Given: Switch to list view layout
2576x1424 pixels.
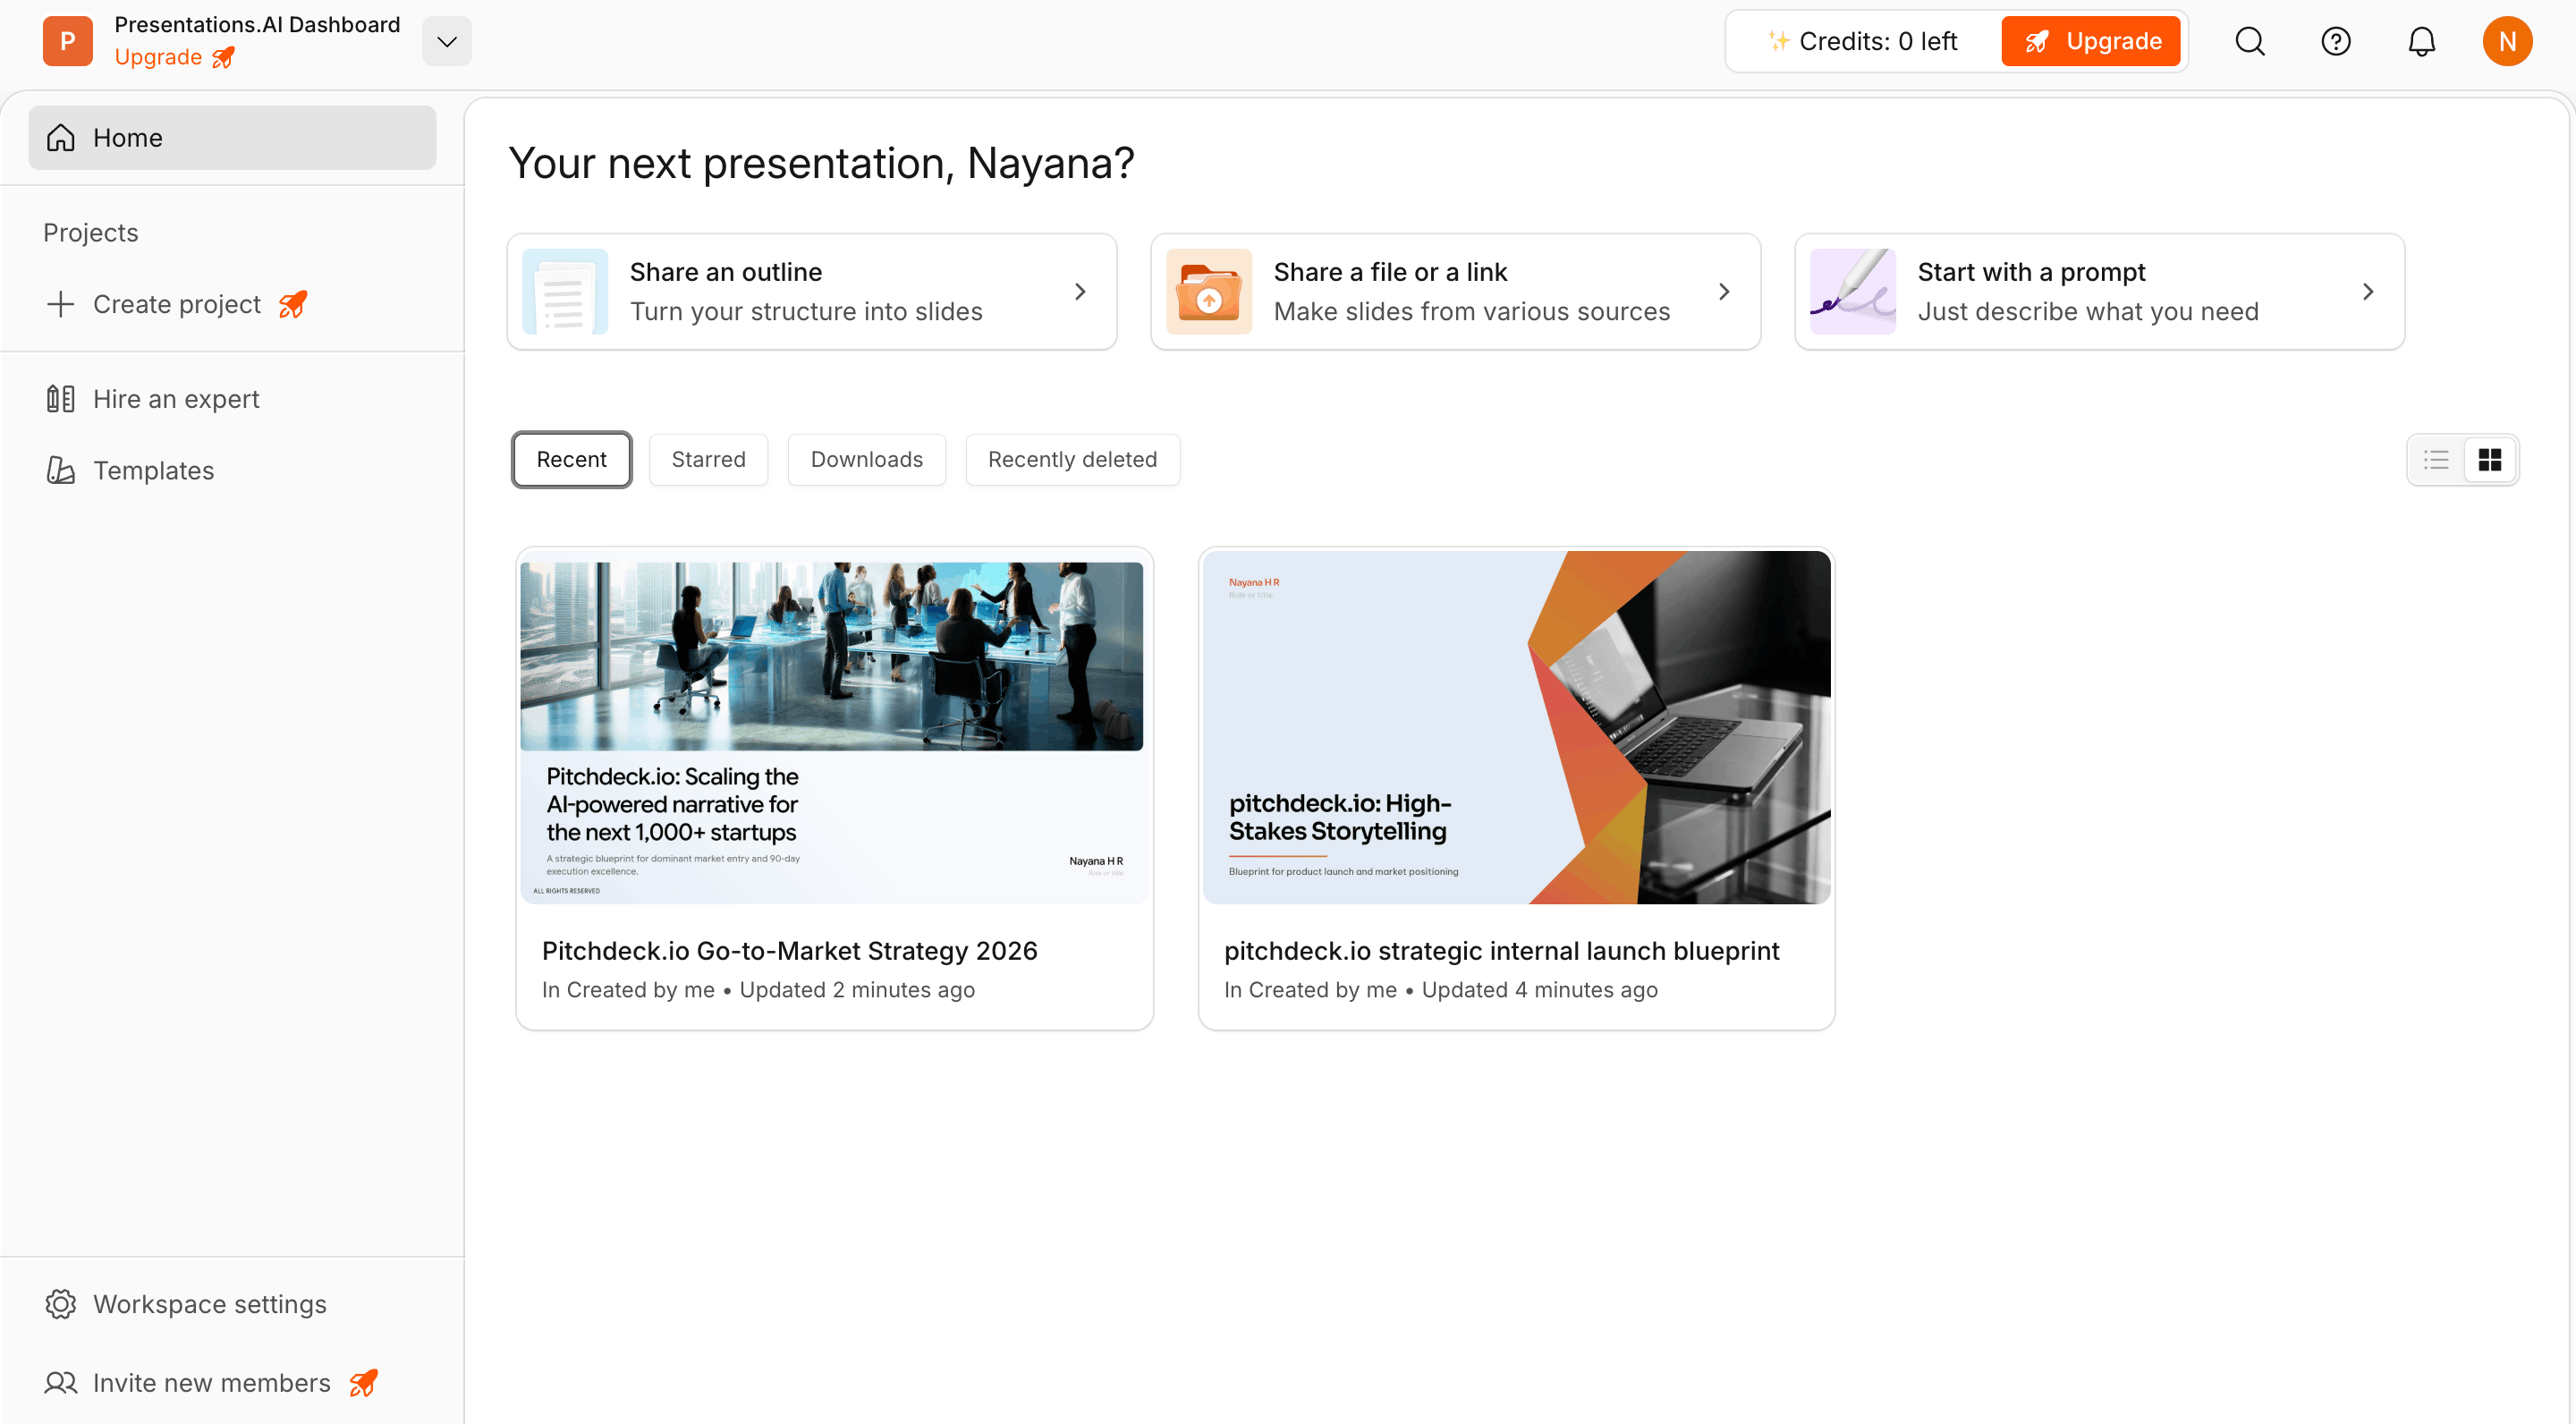Looking at the screenshot, I should point(2436,459).
